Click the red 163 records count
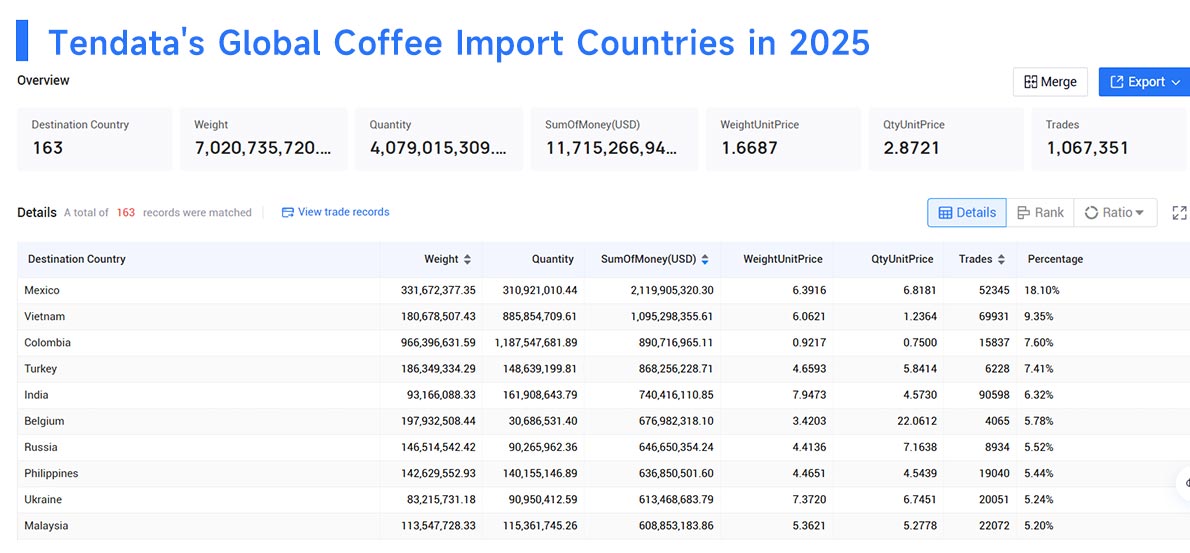This screenshot has width=1190, height=553. pos(126,213)
